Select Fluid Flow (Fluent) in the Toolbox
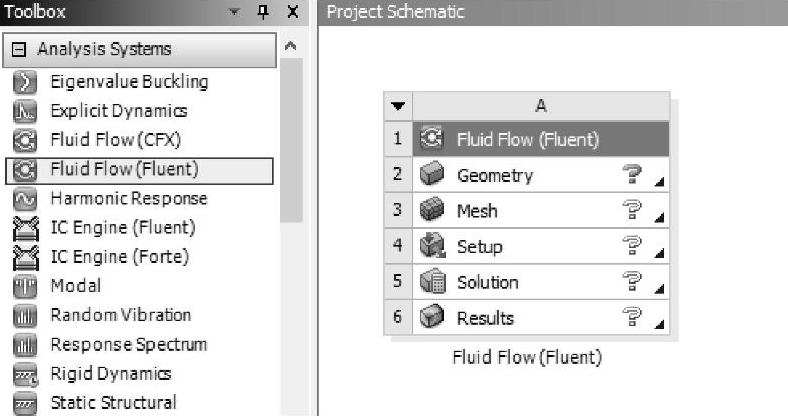The image size is (788, 416). 124,169
